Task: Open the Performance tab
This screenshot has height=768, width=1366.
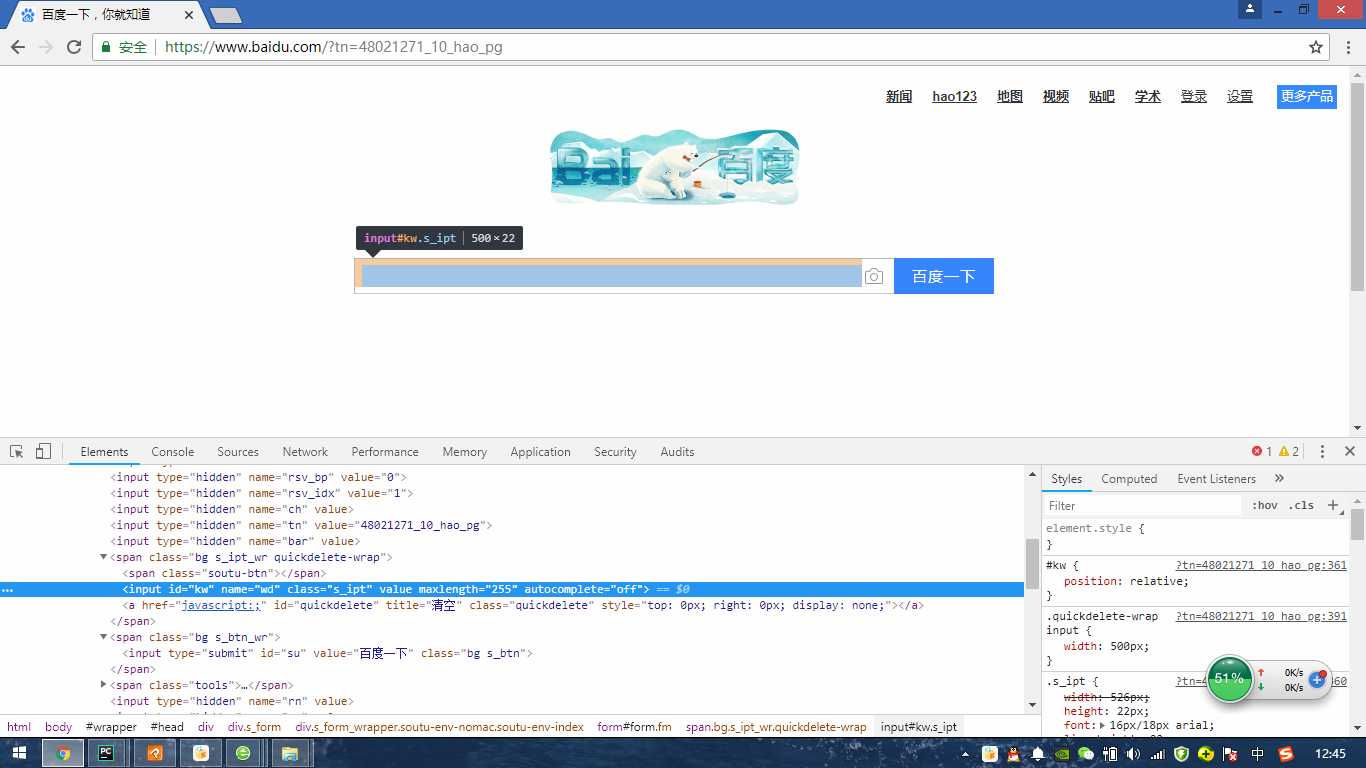Action: point(385,452)
